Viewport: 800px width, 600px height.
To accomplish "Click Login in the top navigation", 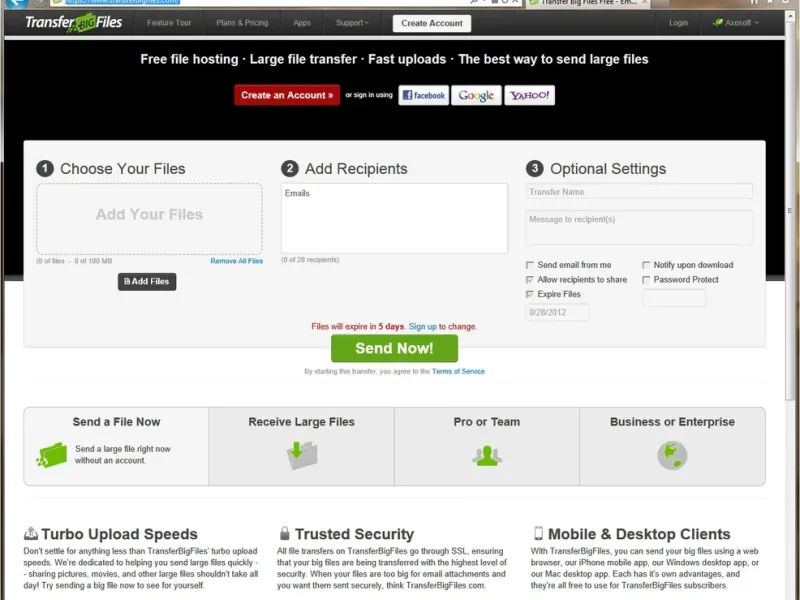I will 678,23.
